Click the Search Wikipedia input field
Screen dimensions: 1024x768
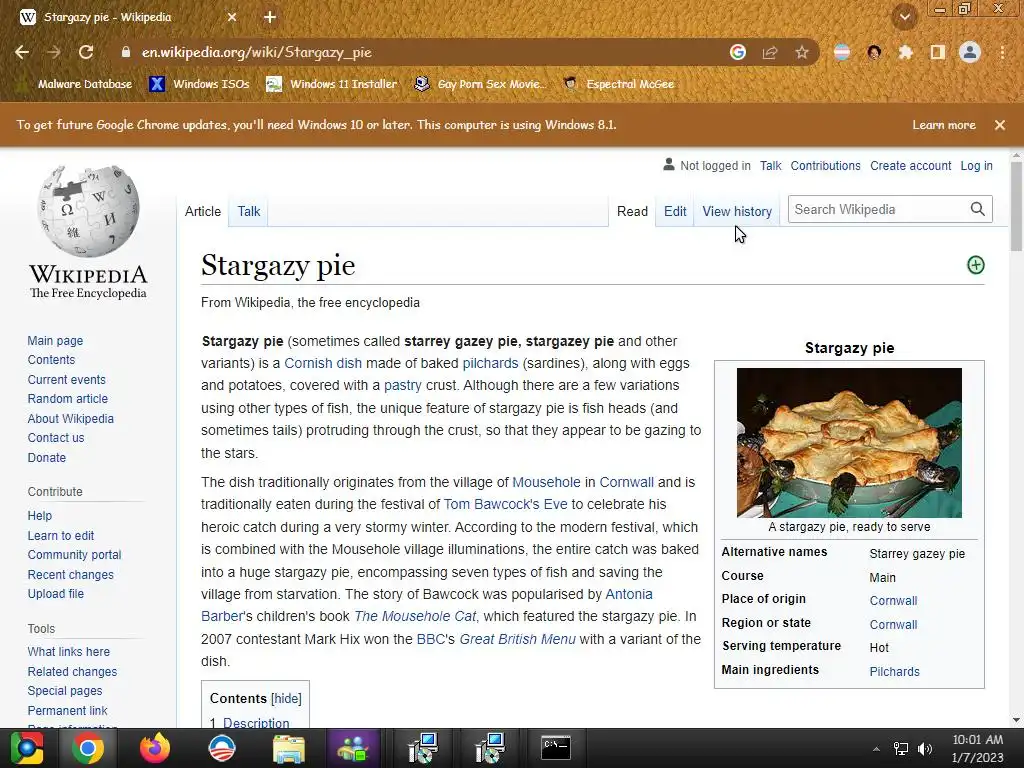877,210
